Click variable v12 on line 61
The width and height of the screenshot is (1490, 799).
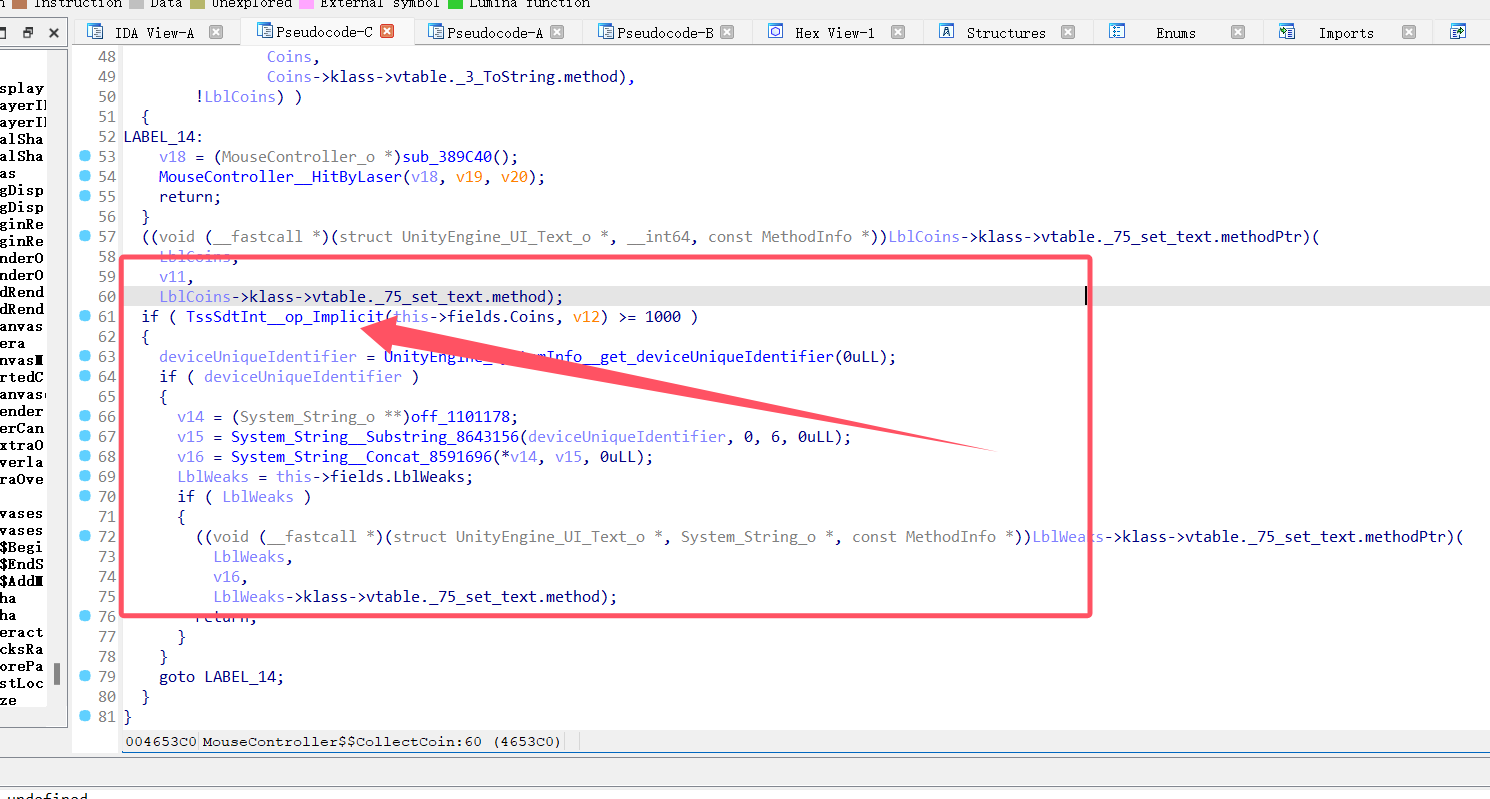coord(586,317)
